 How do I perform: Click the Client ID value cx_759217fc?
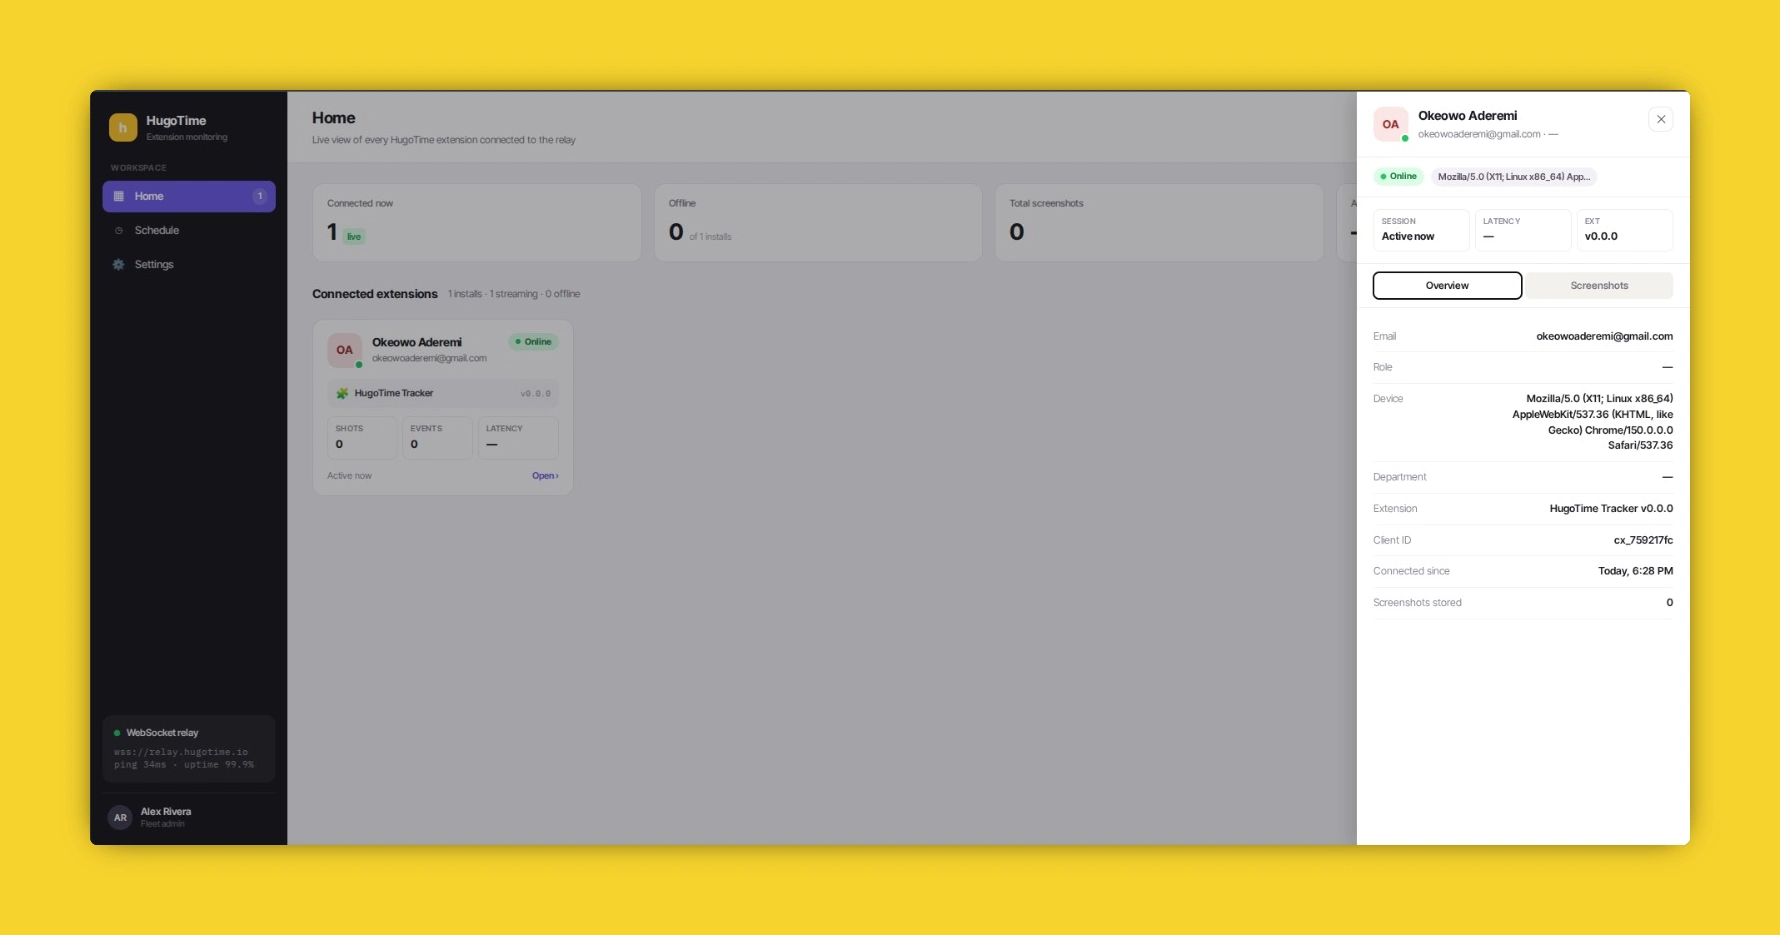point(1643,540)
